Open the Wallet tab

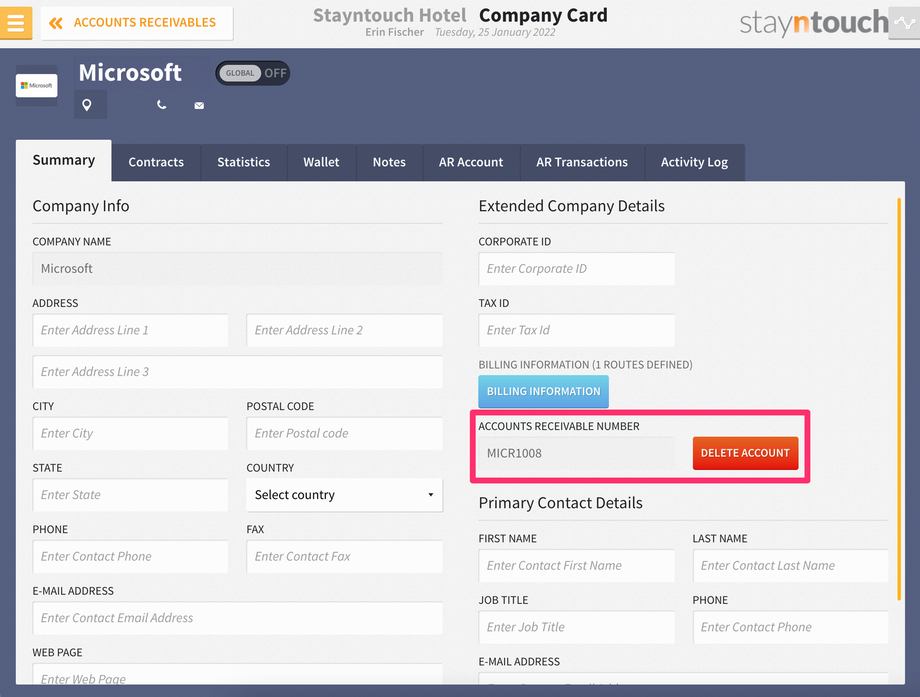(x=321, y=163)
